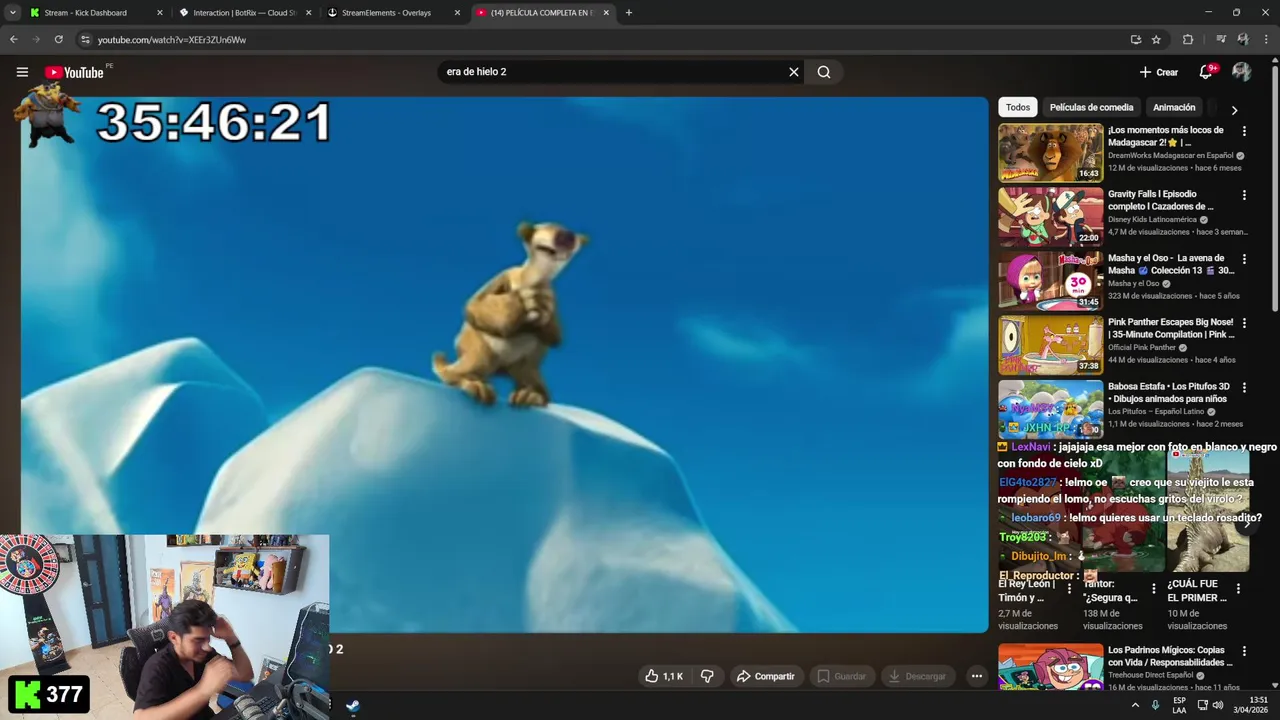This screenshot has width=1280, height=720.
Task: Click the Crear button
Action: [x=1159, y=72]
